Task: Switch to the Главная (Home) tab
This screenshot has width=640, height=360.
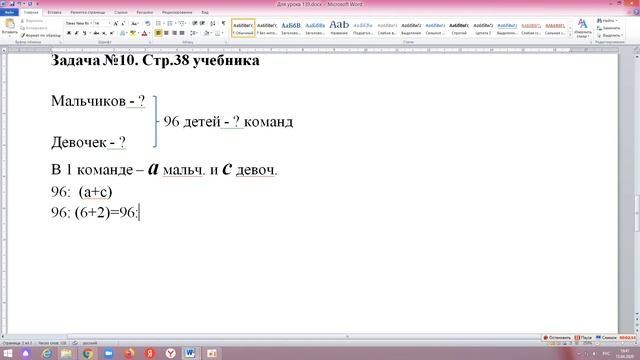Action: tap(31, 12)
